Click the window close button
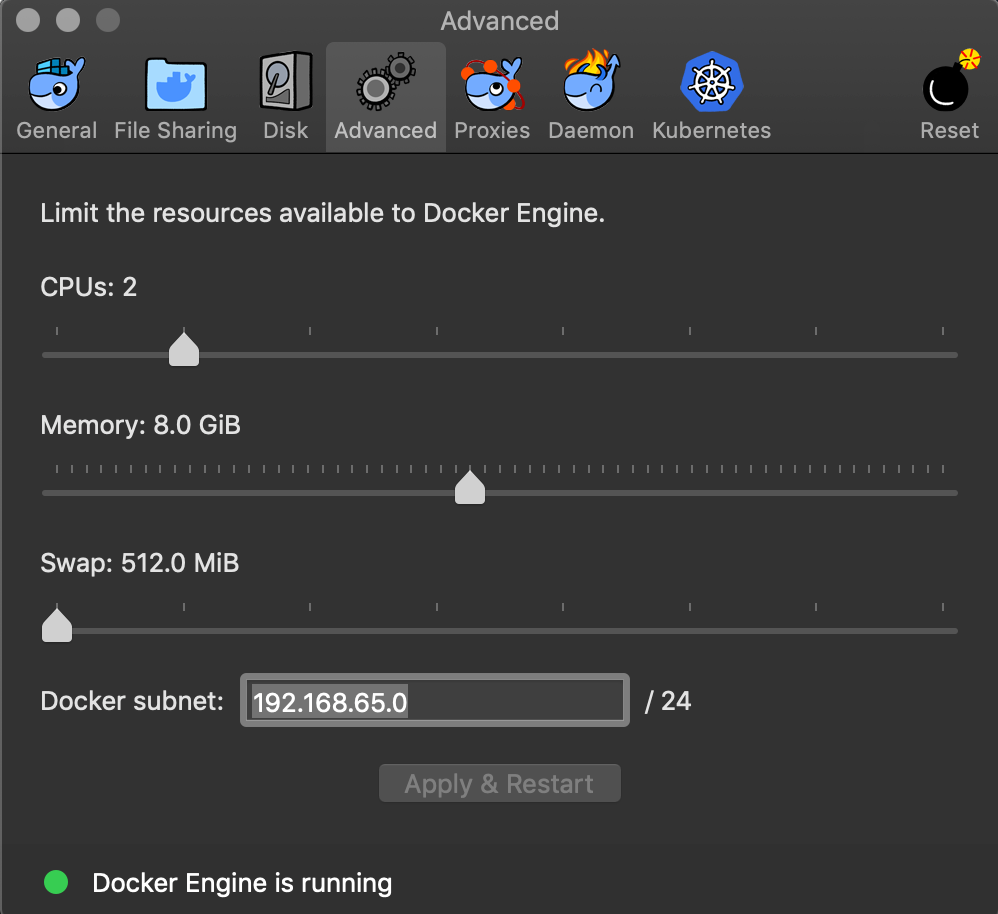Image resolution: width=998 pixels, height=914 pixels. (28, 20)
